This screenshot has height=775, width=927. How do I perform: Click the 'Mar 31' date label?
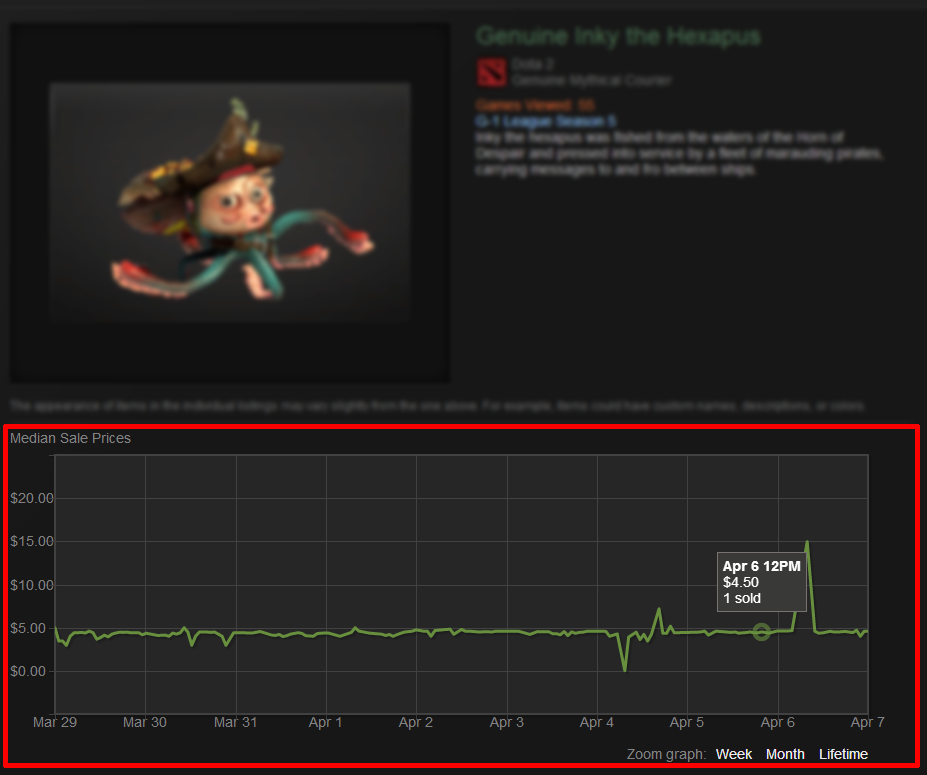point(235,722)
